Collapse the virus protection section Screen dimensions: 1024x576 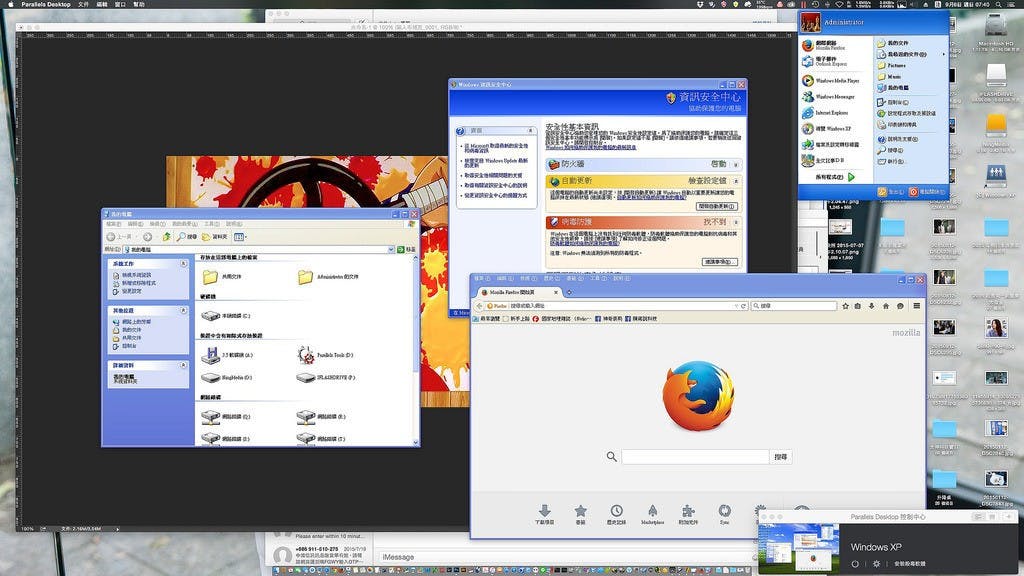coord(737,222)
